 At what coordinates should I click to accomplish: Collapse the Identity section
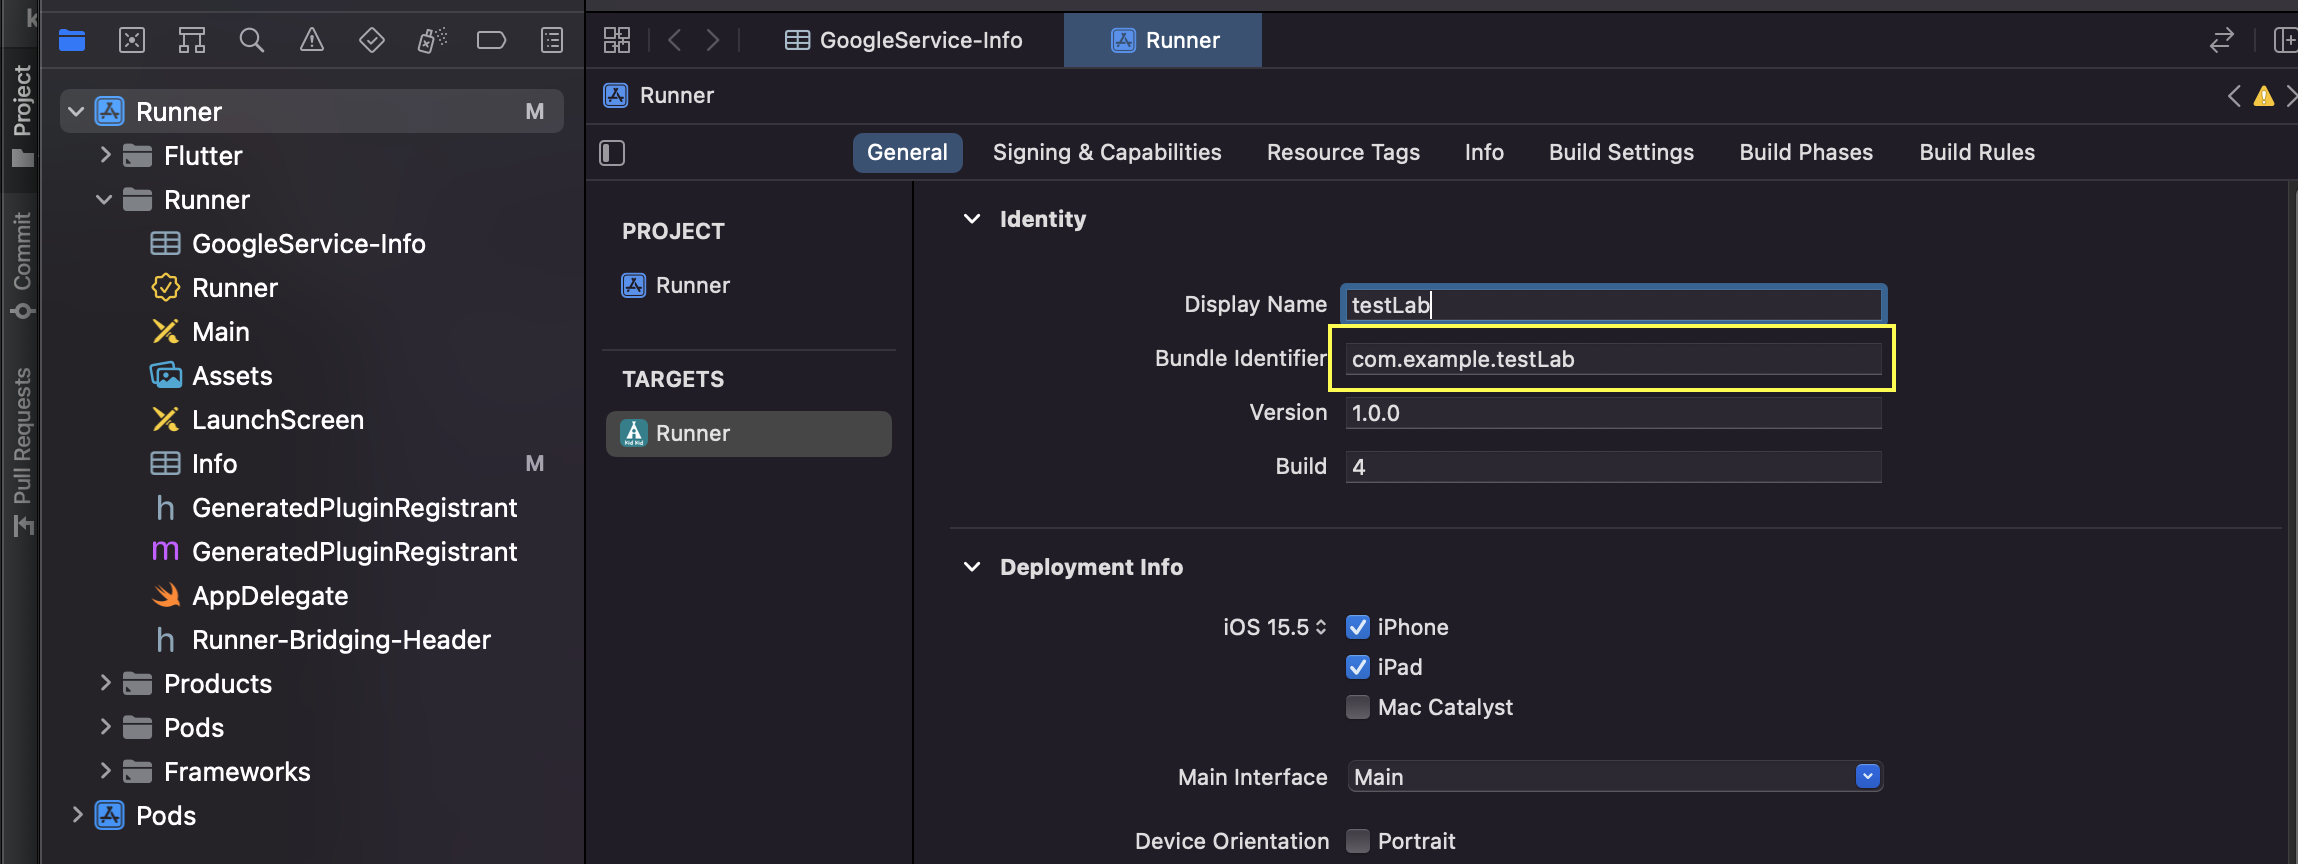972,219
